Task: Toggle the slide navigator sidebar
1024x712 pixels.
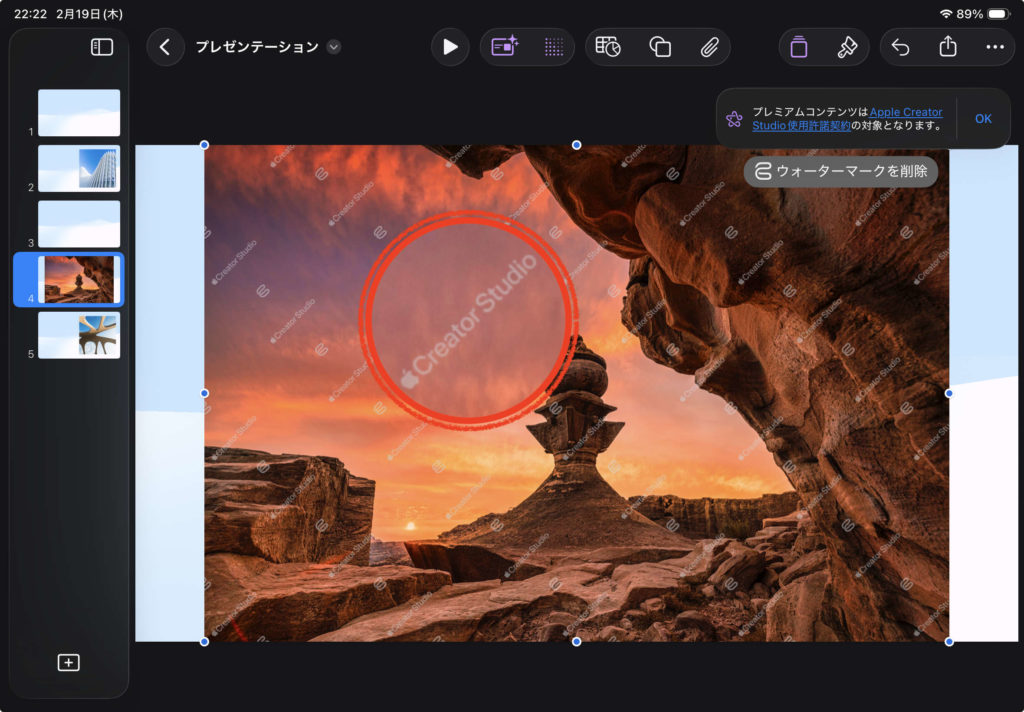Action: (x=102, y=47)
